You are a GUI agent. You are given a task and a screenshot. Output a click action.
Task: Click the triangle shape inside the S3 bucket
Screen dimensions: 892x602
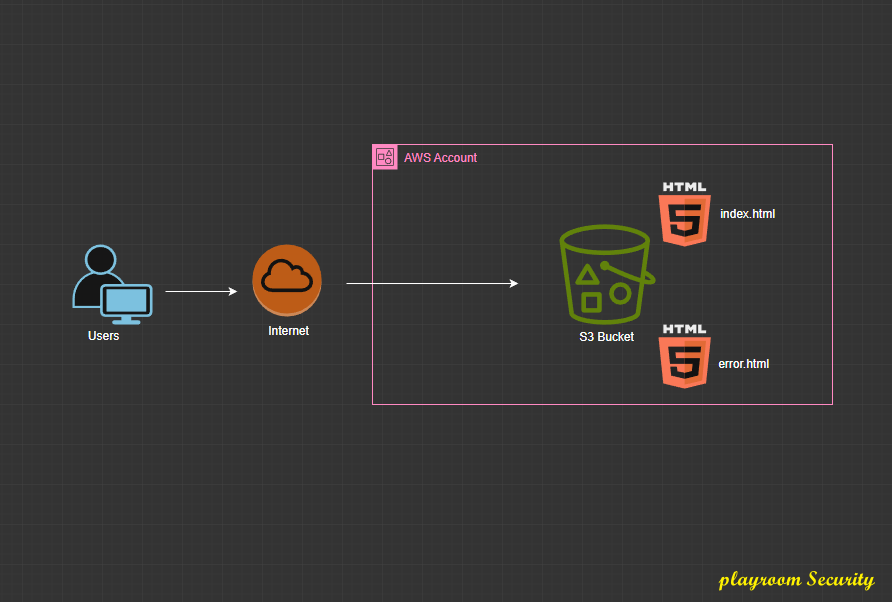point(587,273)
